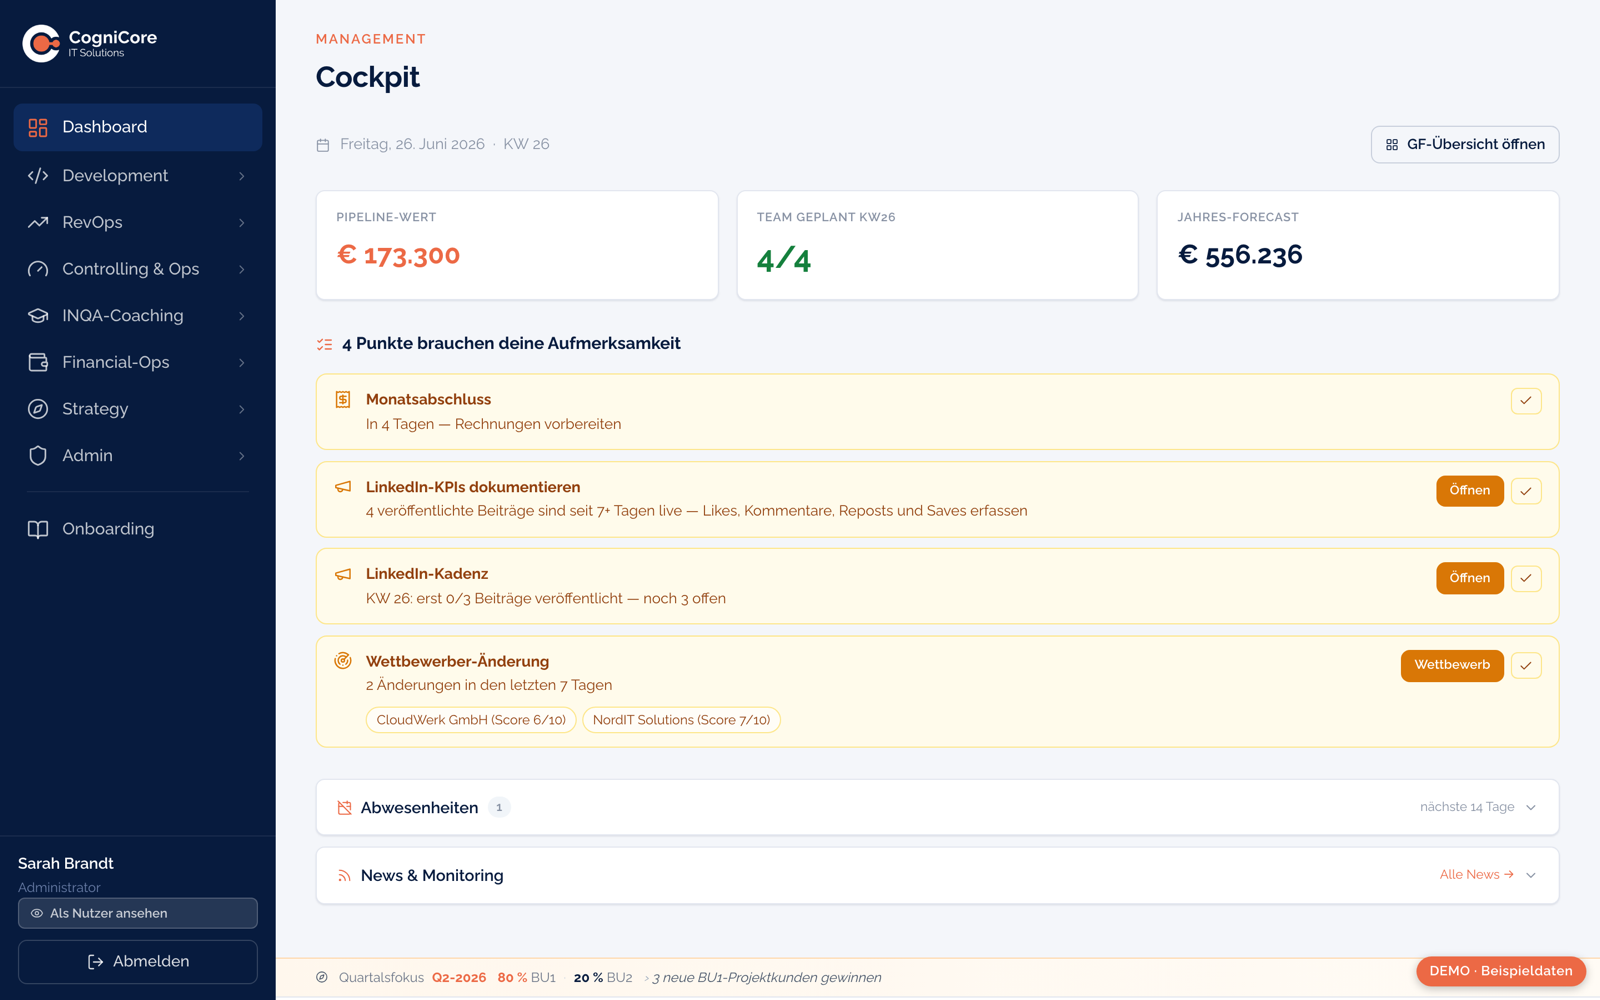
Task: Click the News & Monitoring RSS icon
Action: pyautogui.click(x=344, y=876)
